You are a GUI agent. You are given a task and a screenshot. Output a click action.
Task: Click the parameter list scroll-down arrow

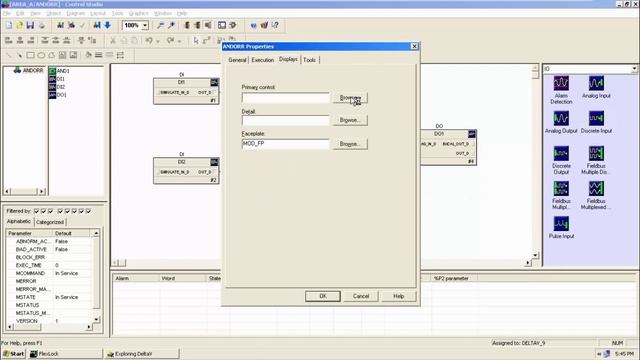(x=96, y=320)
